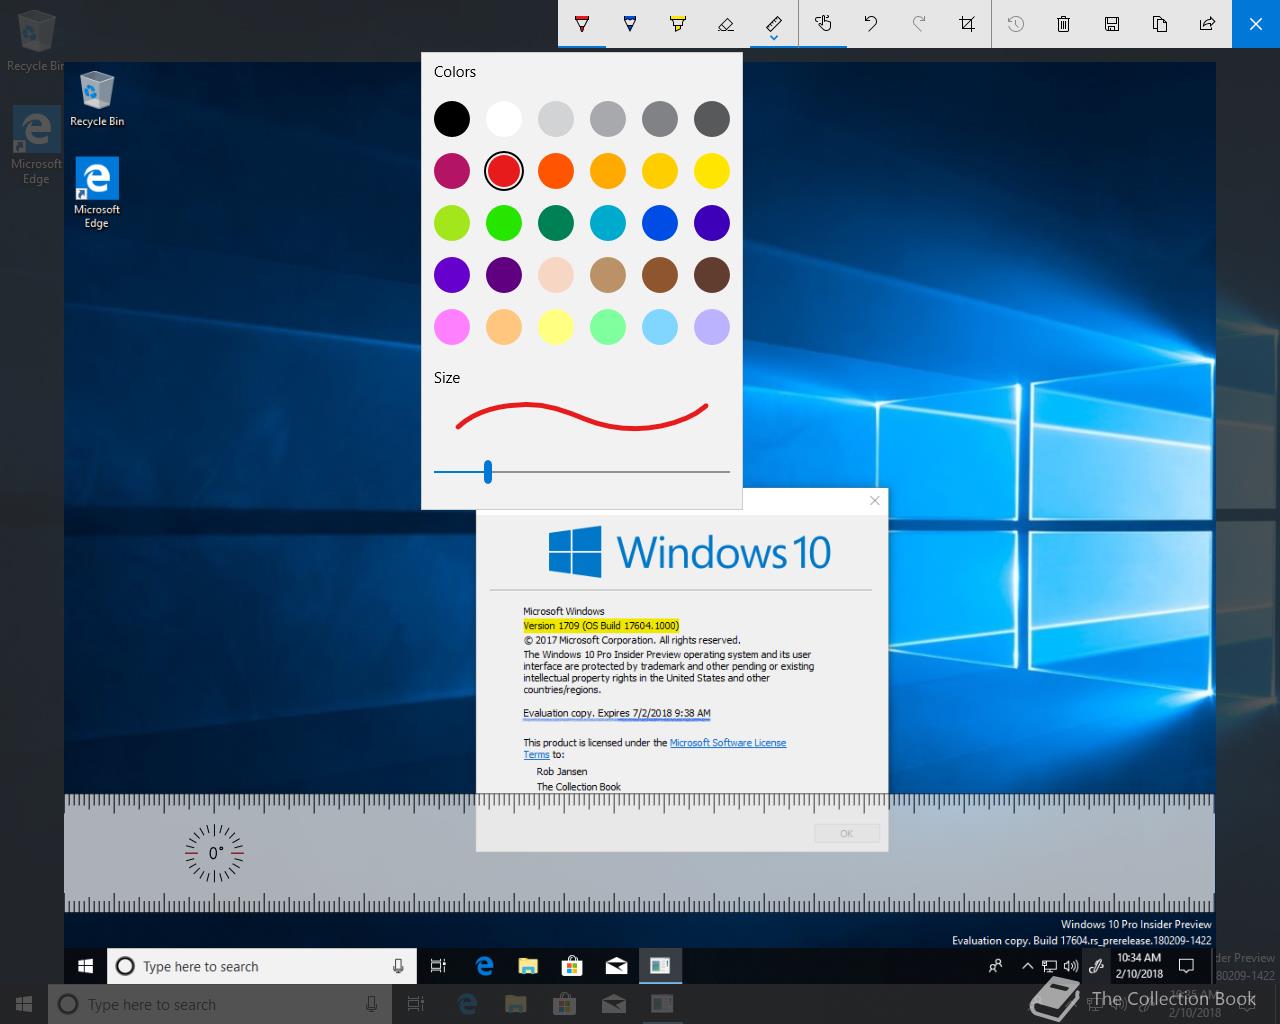This screenshot has width=1280, height=1024.
Task: Select the red ballpoint pen tool
Action: pyautogui.click(x=582, y=23)
